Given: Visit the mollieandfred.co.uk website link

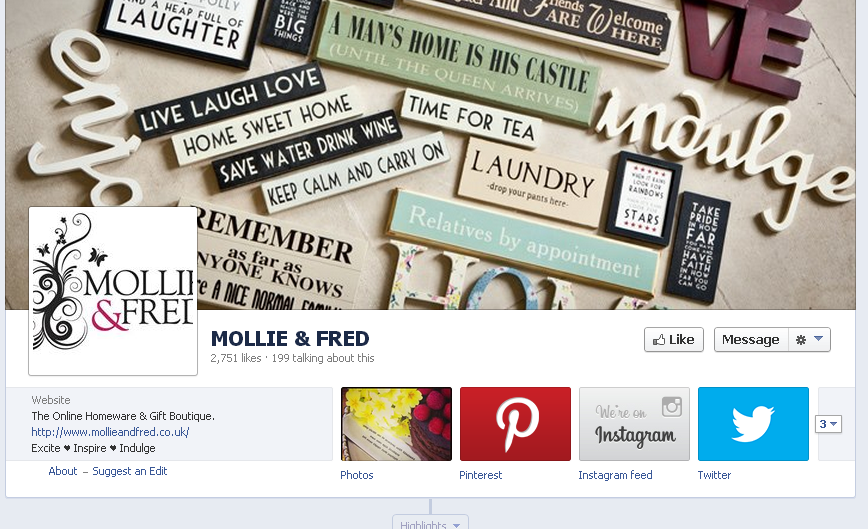Looking at the screenshot, I should pyautogui.click(x=110, y=432).
